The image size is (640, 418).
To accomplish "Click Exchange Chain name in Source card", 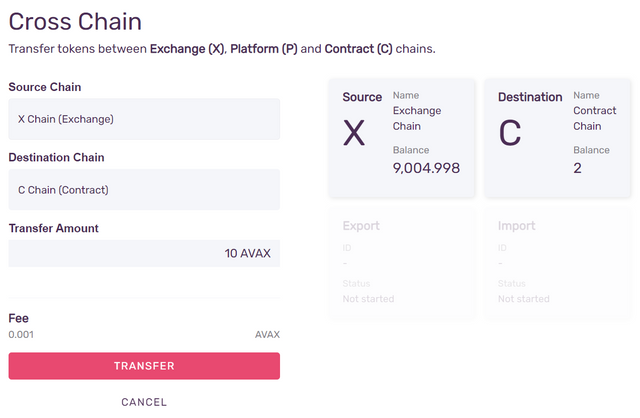I will (x=417, y=118).
